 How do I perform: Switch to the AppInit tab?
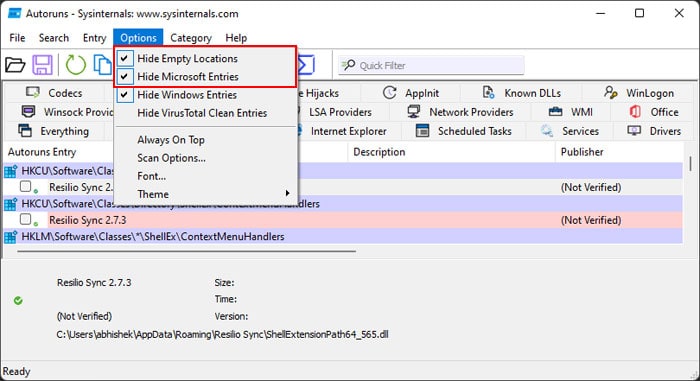coord(411,92)
